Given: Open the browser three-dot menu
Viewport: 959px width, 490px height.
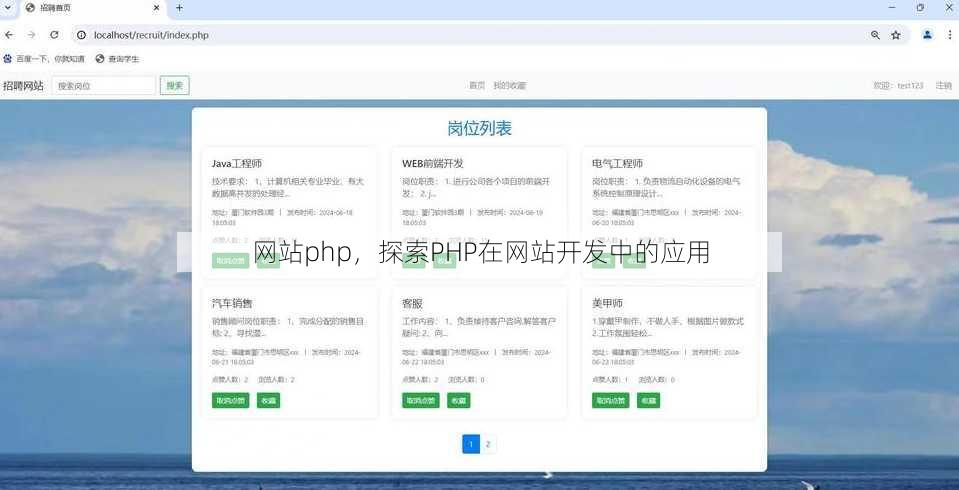Looking at the screenshot, I should click(x=950, y=35).
